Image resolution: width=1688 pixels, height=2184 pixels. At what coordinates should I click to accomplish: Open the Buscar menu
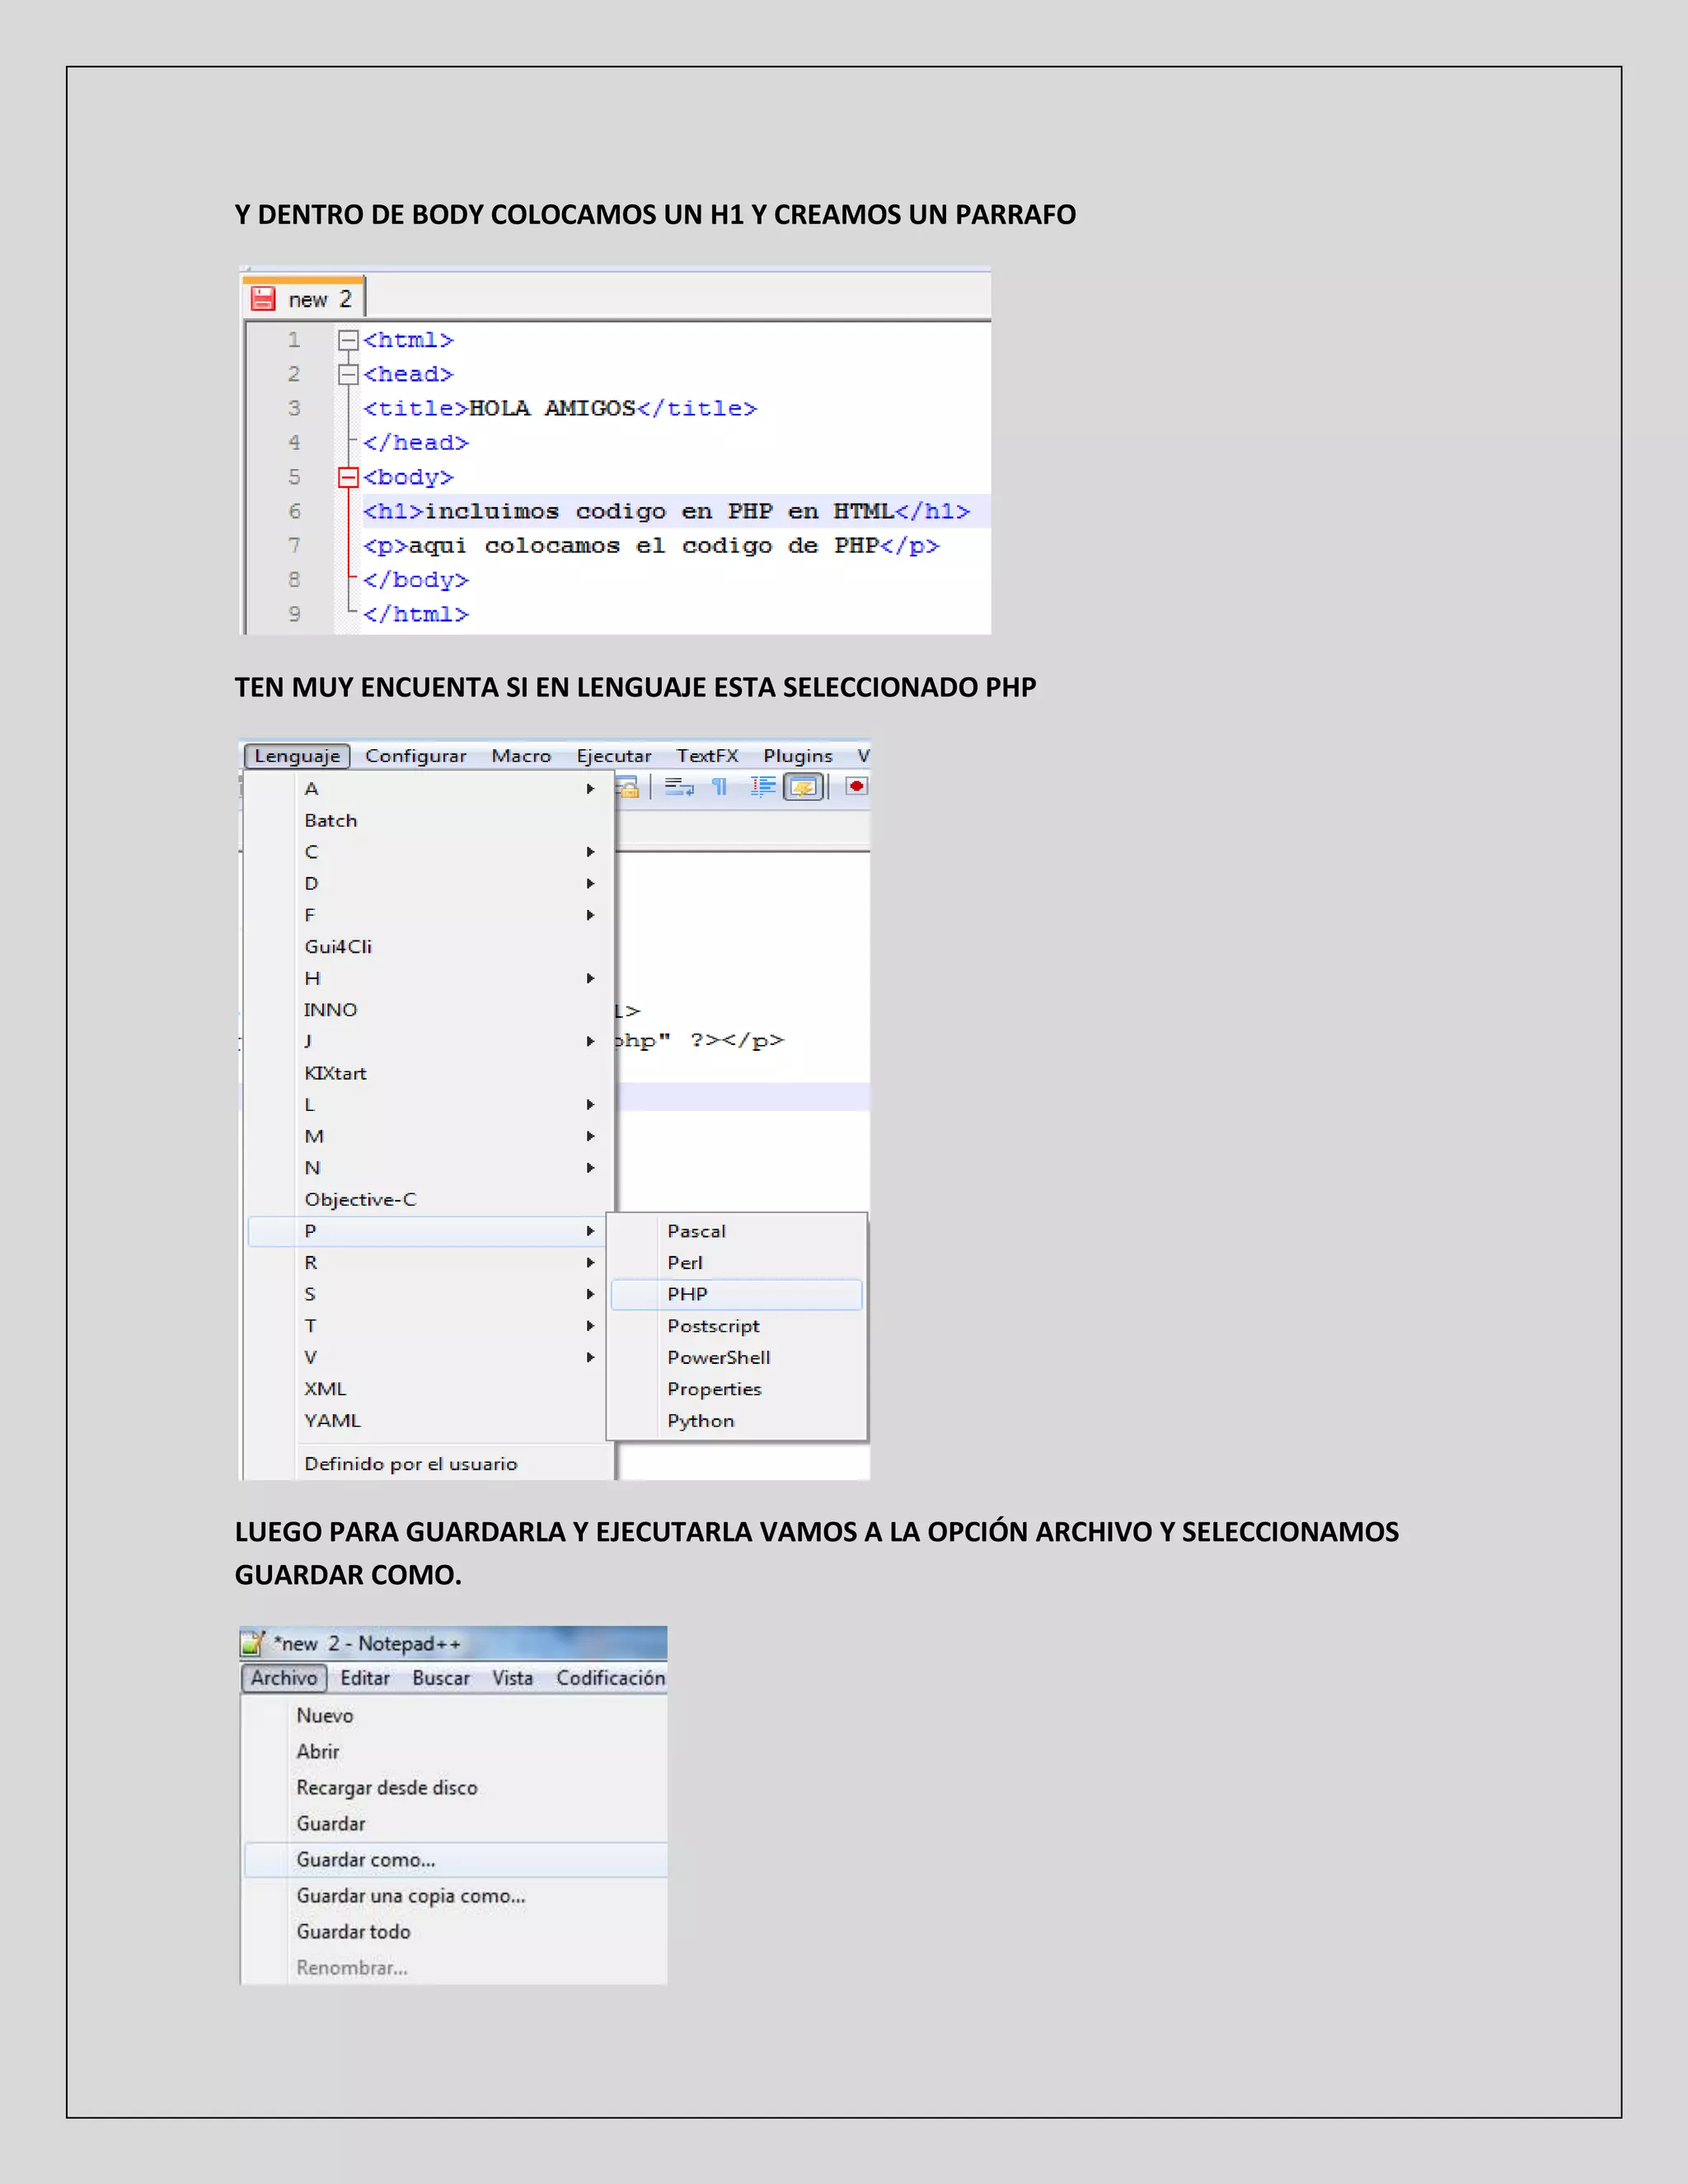[441, 1678]
